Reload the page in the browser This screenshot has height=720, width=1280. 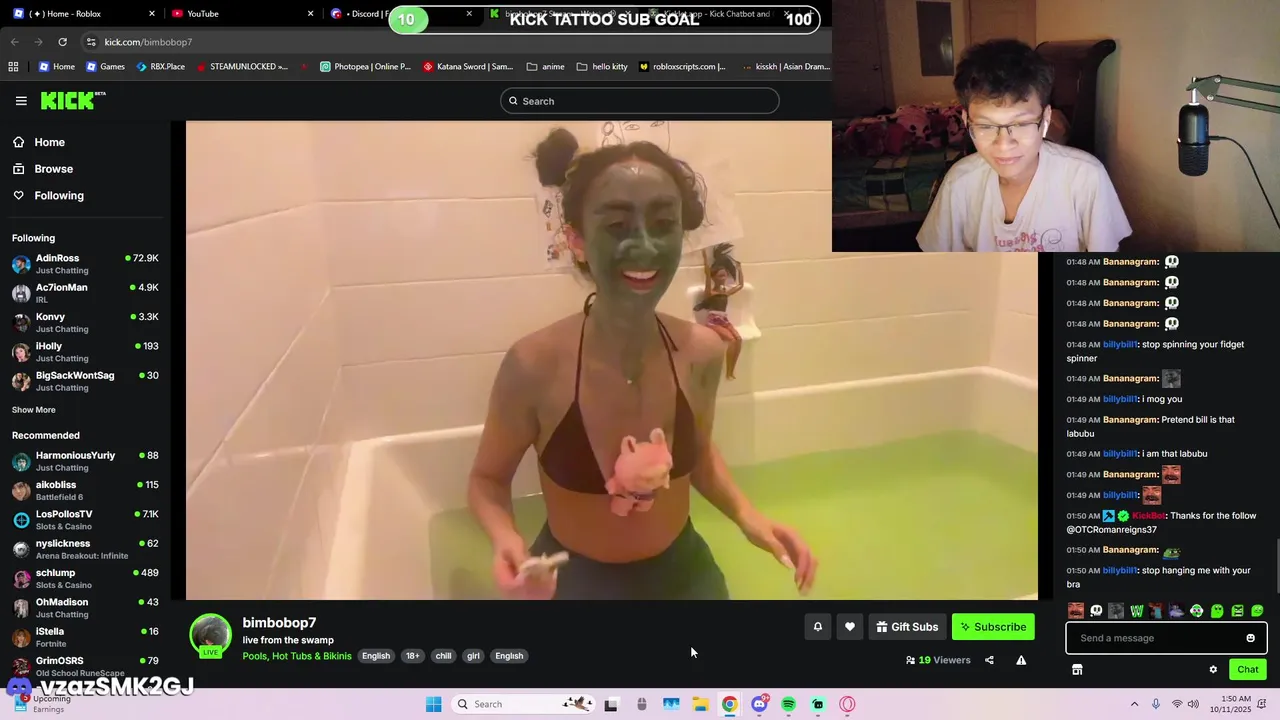[62, 42]
